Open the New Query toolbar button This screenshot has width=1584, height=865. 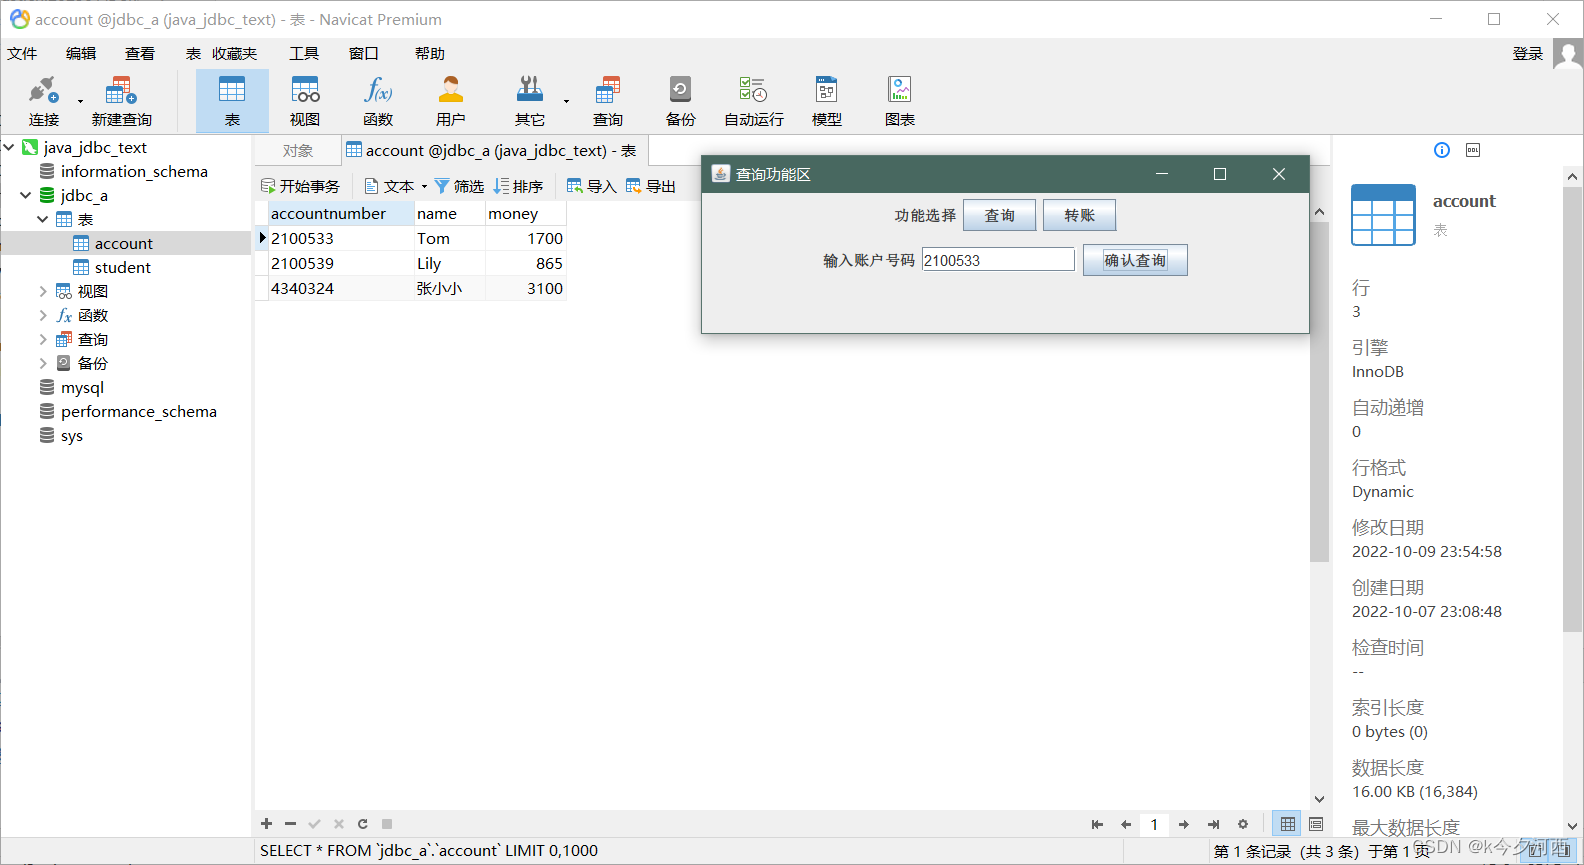[x=121, y=101]
